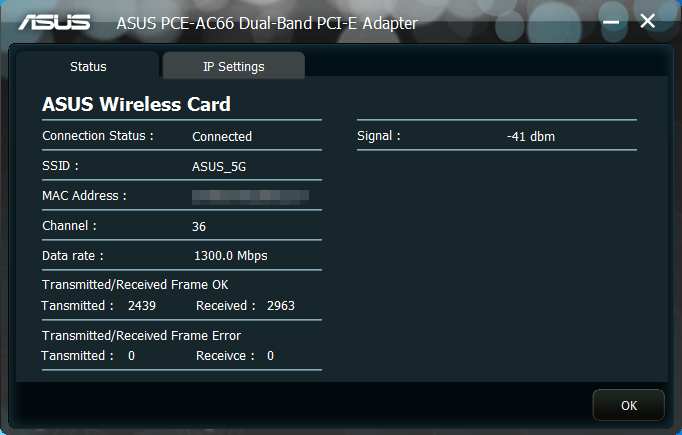Click the received frame count 2963

pos(281,306)
